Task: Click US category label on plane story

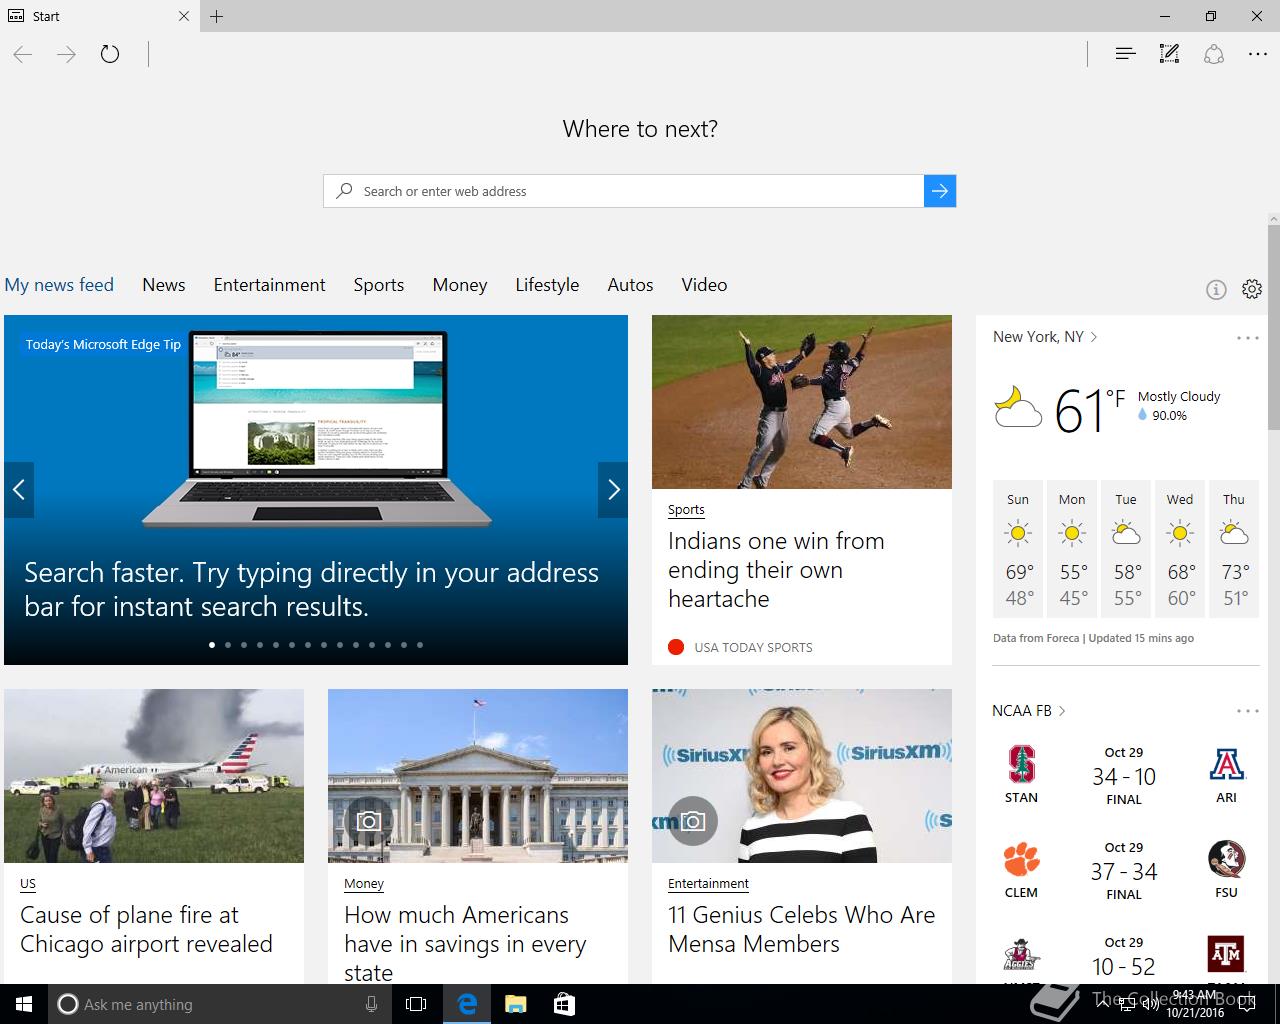Action: 28,884
